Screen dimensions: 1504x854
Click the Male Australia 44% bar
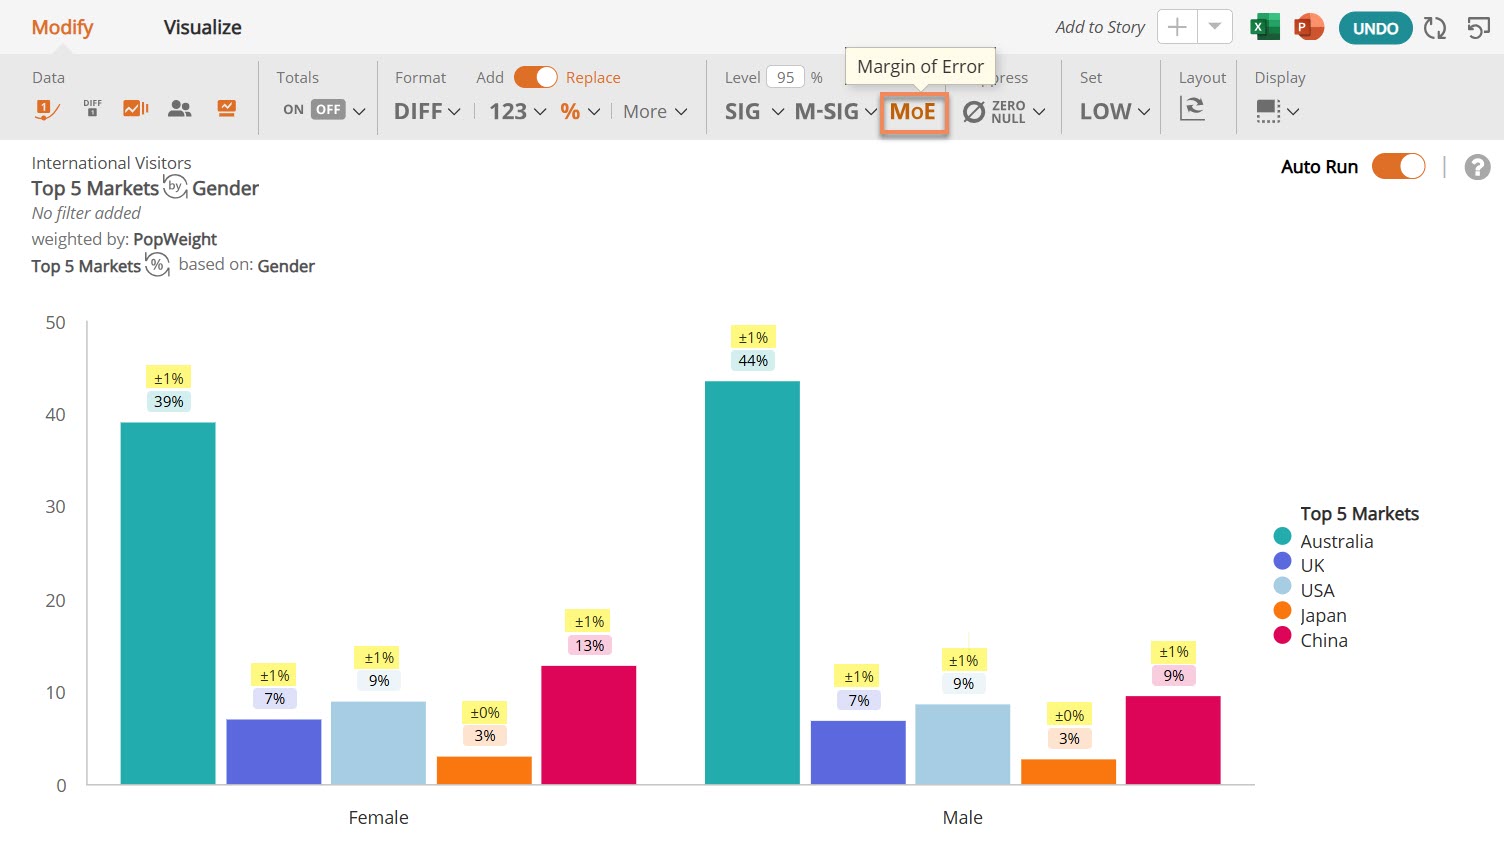(752, 582)
